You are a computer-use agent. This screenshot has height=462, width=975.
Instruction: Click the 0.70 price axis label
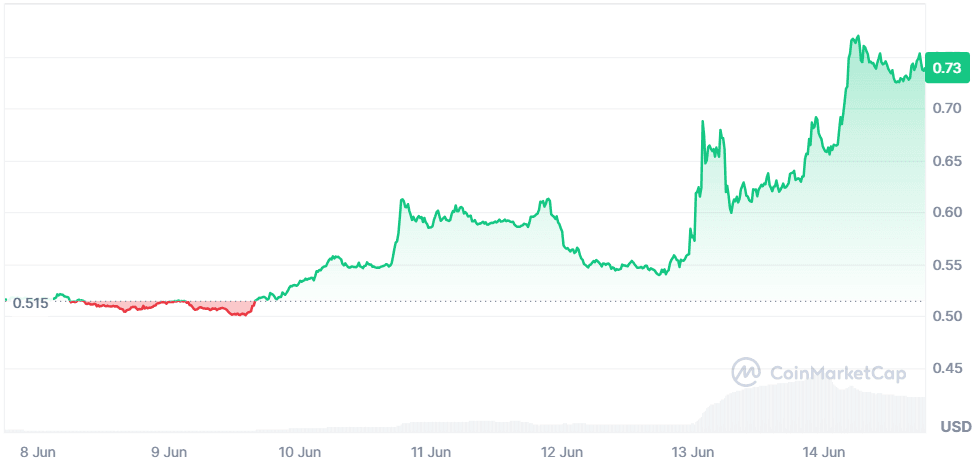point(947,108)
